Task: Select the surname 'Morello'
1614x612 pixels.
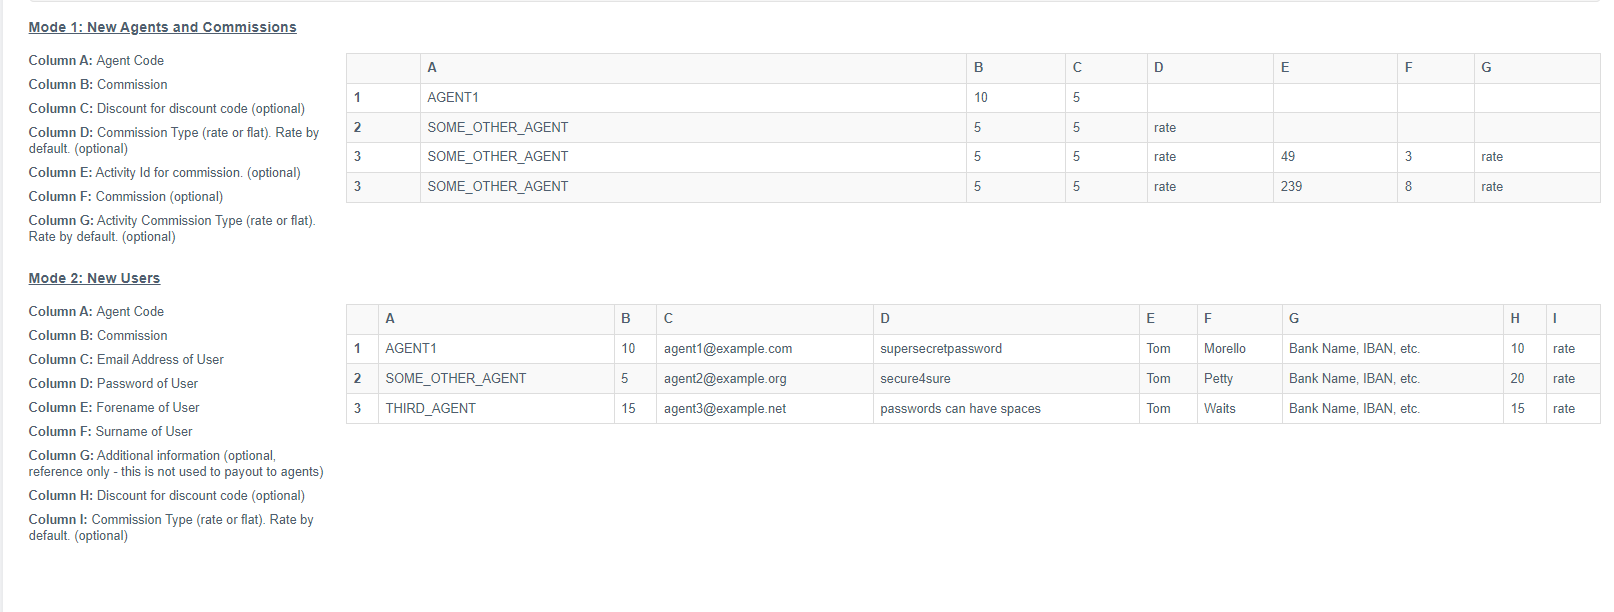Action: (1225, 349)
